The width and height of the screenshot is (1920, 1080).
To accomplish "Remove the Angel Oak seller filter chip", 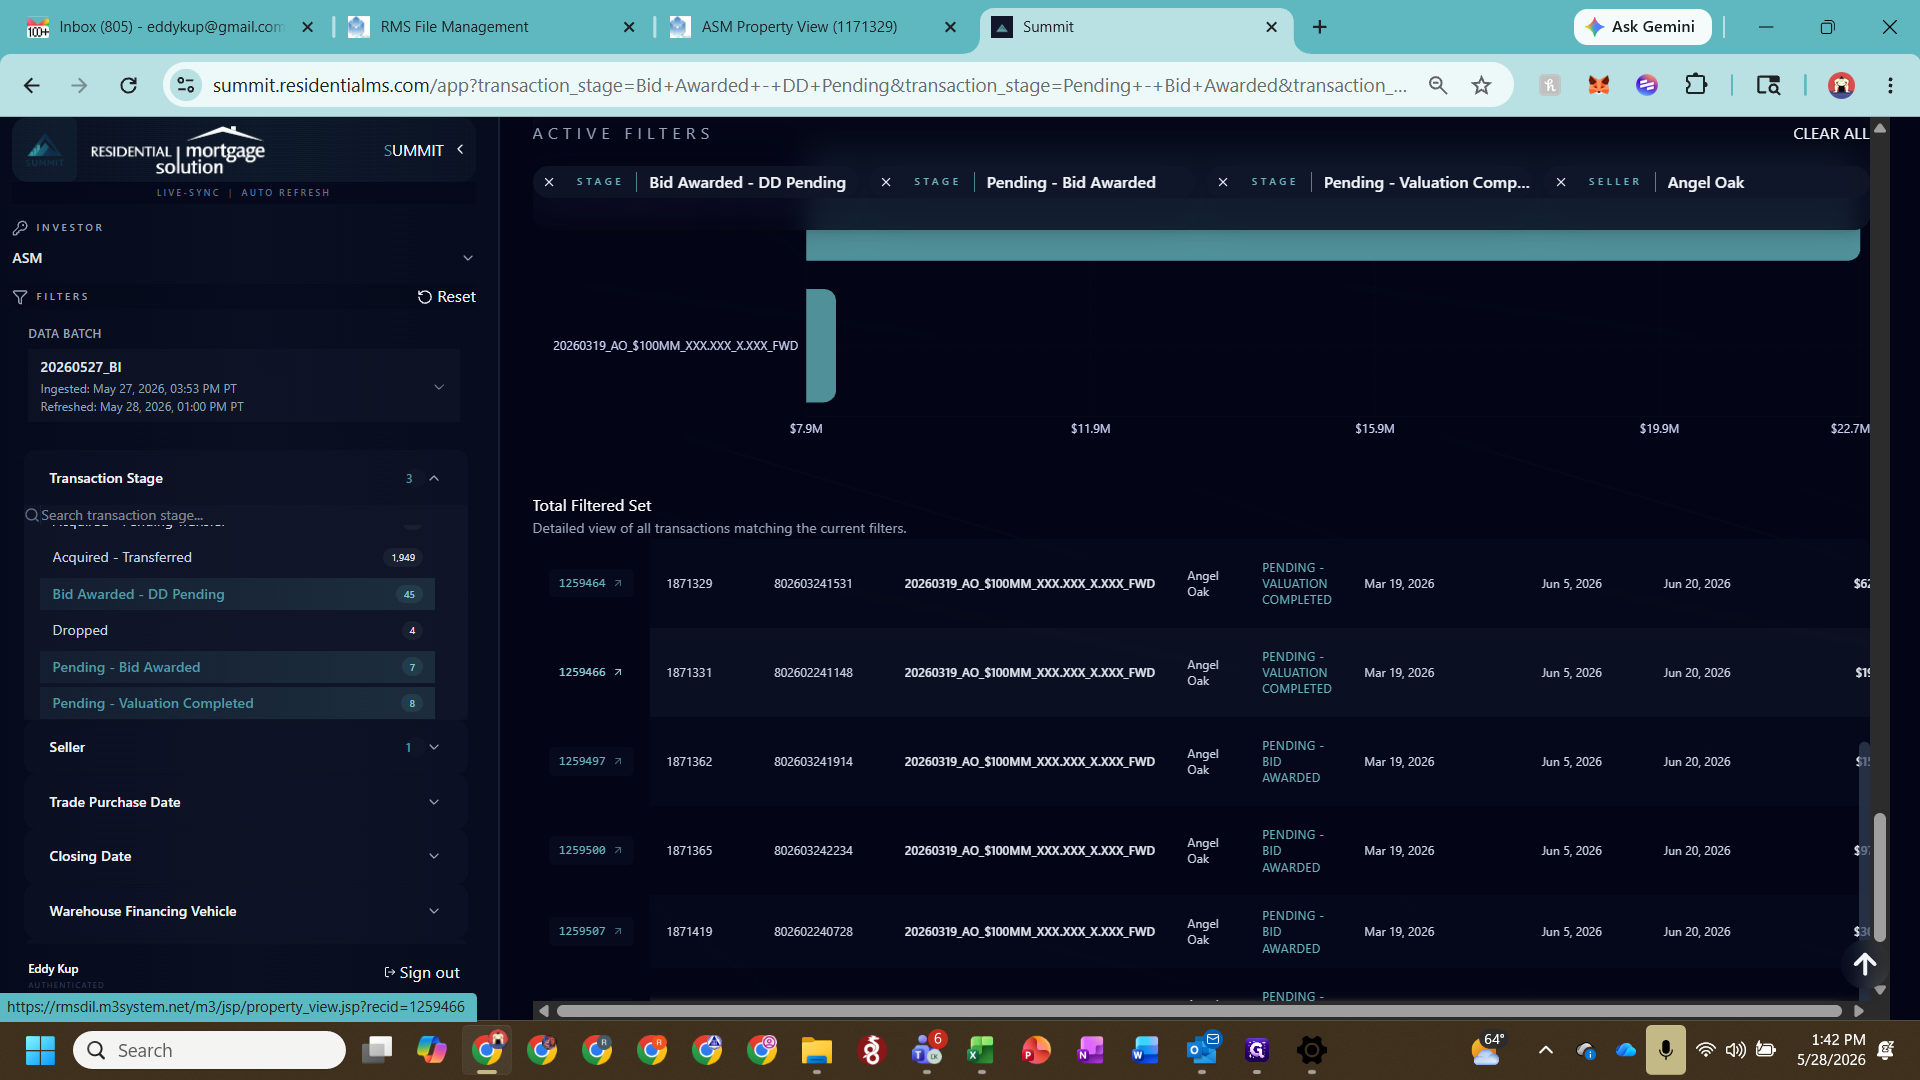I will pyautogui.click(x=1561, y=182).
